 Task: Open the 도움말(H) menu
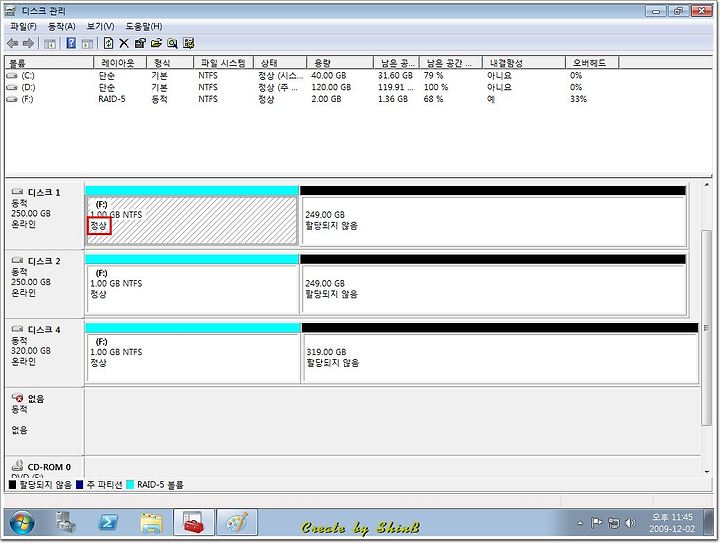[144, 27]
